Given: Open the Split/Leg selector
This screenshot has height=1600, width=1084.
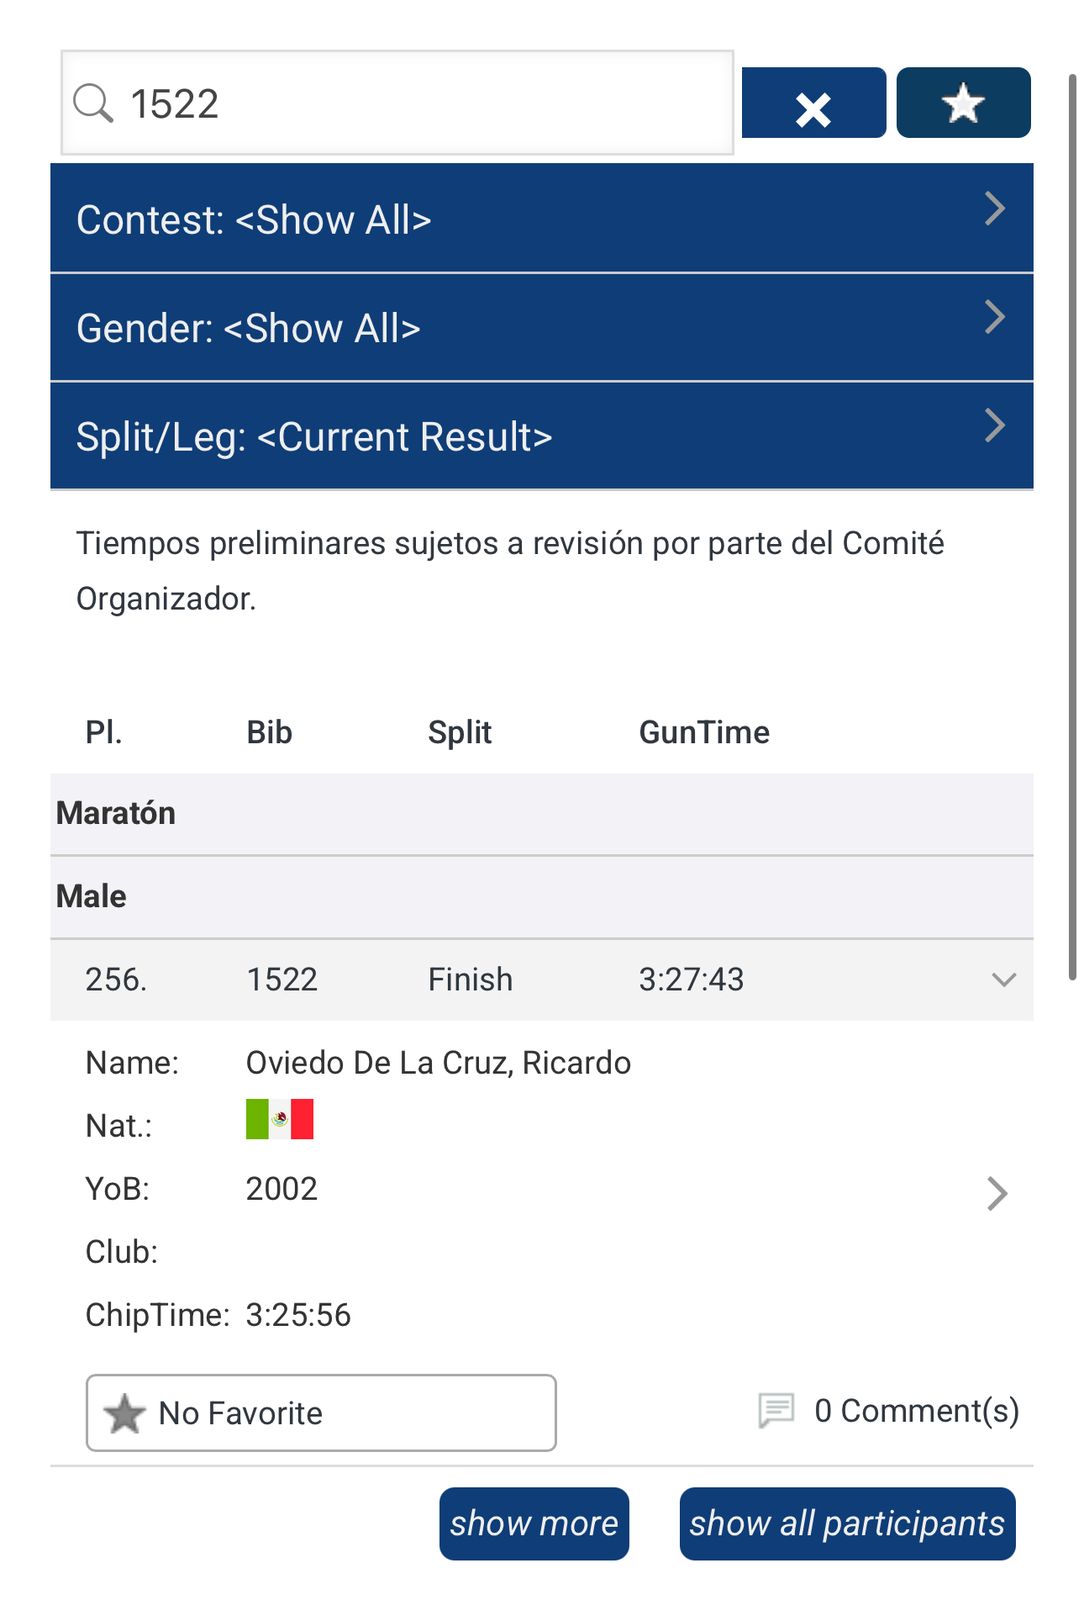Looking at the screenshot, I should point(541,437).
